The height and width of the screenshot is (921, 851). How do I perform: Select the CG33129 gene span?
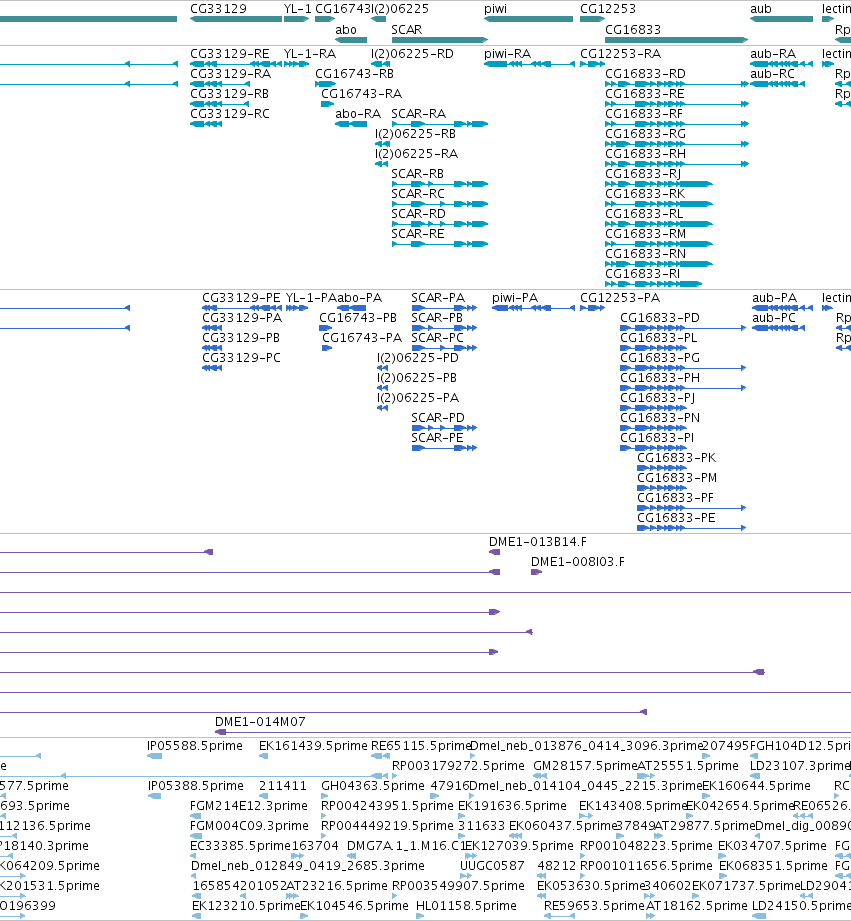(236, 19)
